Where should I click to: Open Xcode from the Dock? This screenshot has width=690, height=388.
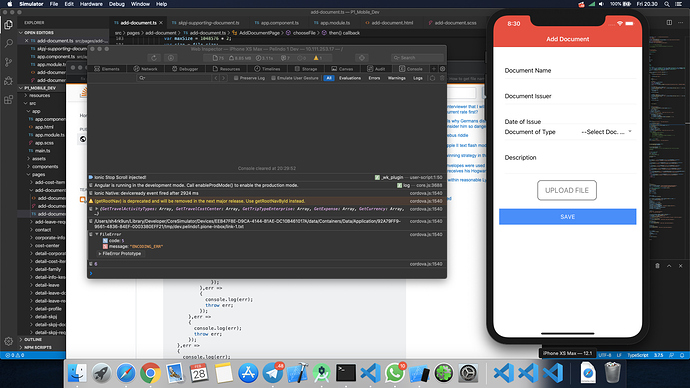(x=297, y=373)
